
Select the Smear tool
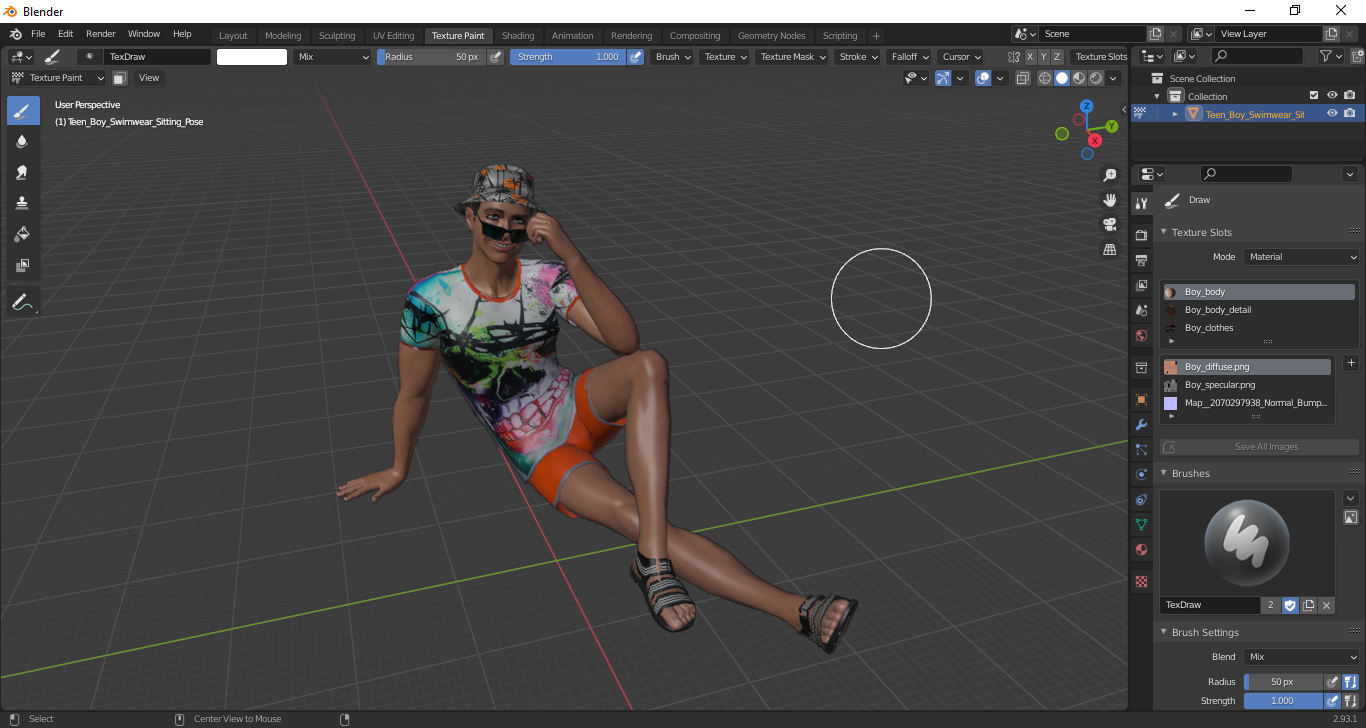23,173
